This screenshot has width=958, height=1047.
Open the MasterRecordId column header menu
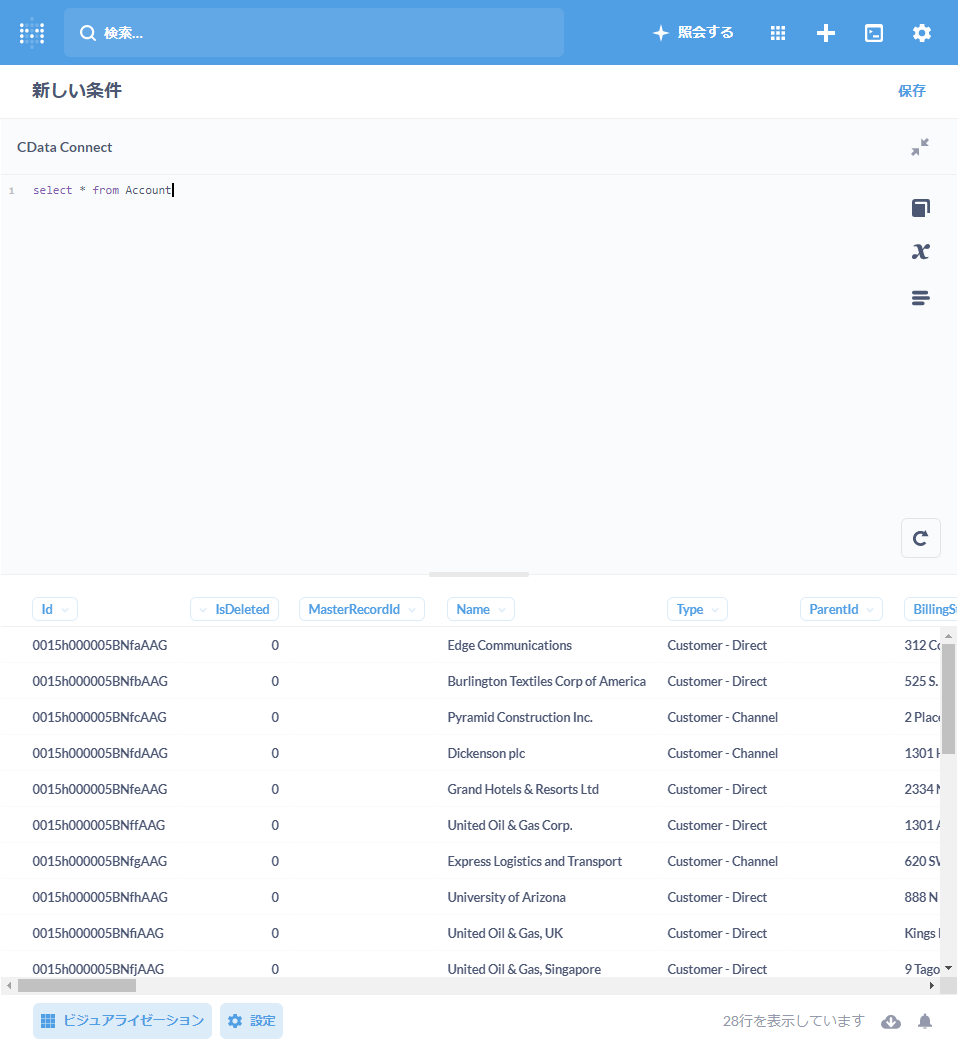coord(362,609)
